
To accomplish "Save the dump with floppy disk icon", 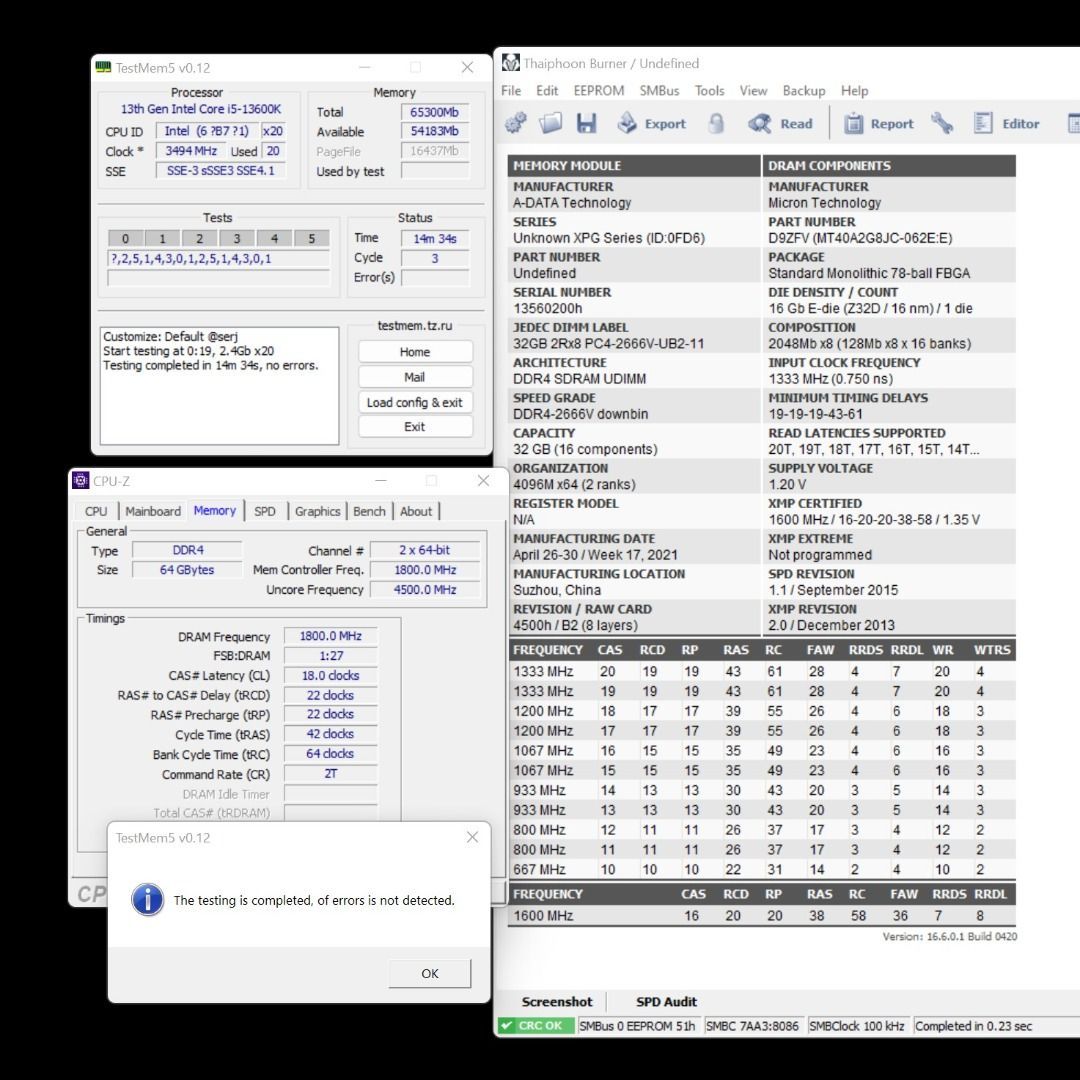I will click(586, 123).
